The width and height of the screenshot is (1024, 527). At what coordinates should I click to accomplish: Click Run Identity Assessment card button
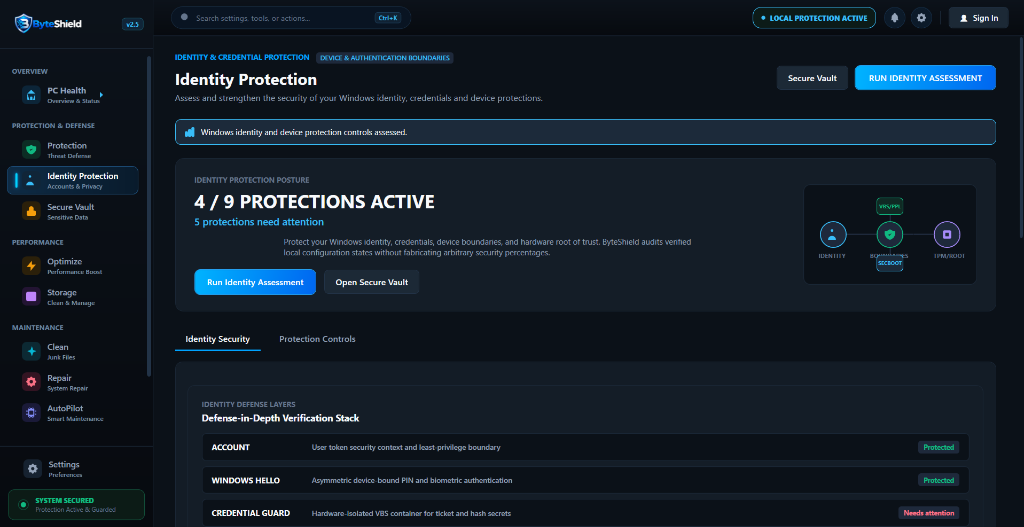coord(255,282)
